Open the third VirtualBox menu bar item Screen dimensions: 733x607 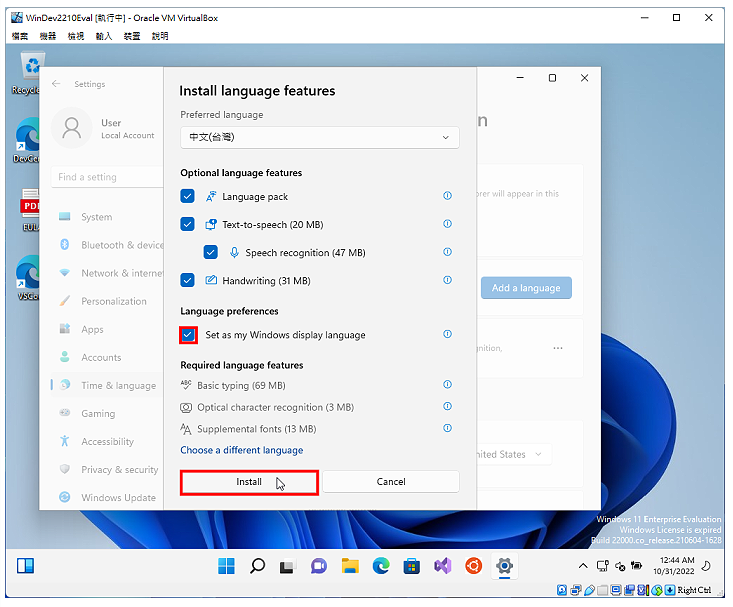76,36
